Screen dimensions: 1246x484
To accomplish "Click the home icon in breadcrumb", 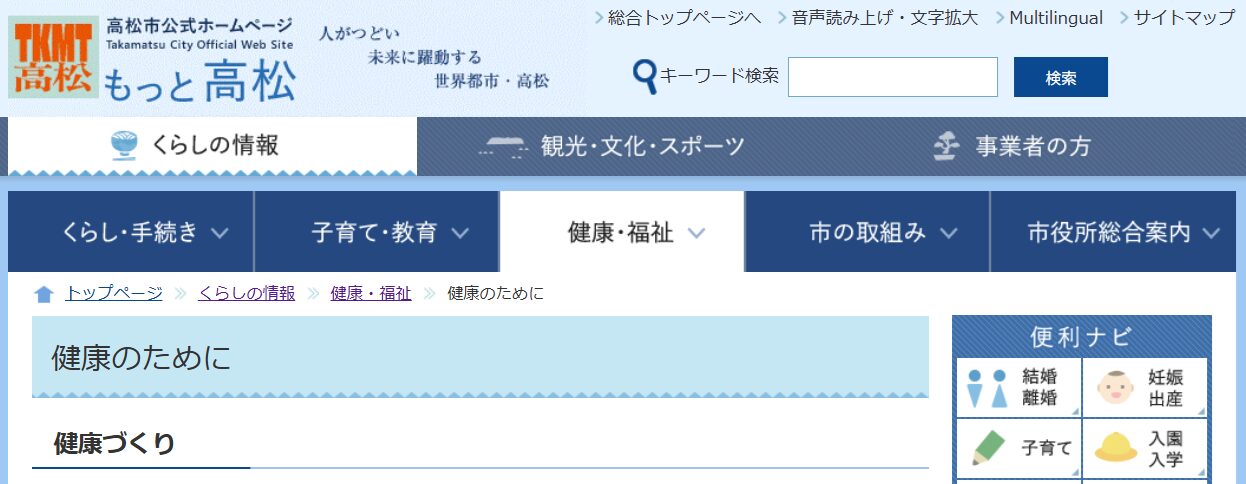I will (44, 294).
